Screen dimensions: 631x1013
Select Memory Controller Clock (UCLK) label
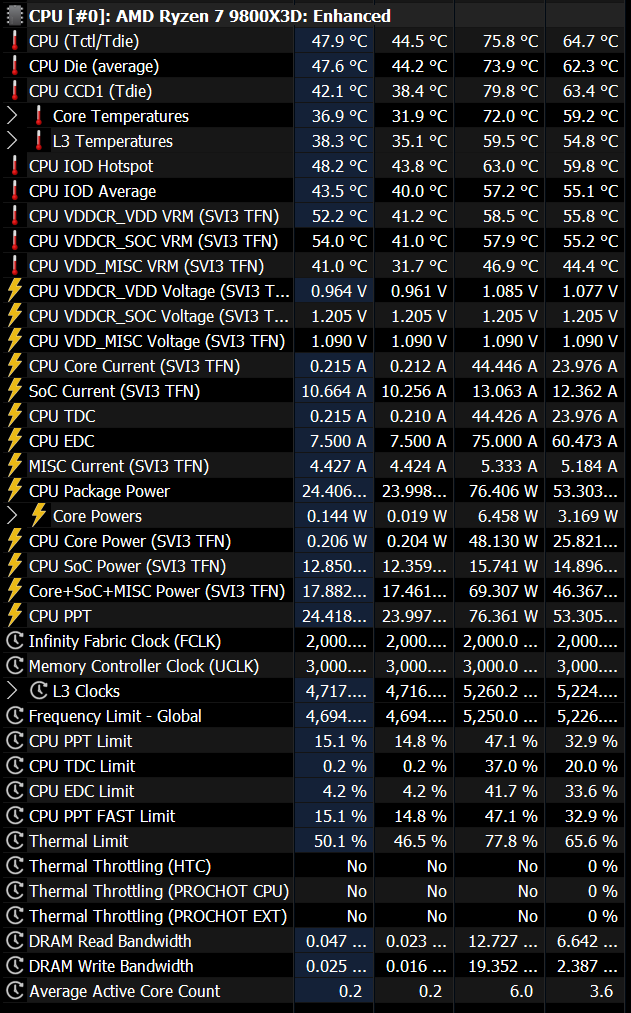click(144, 666)
